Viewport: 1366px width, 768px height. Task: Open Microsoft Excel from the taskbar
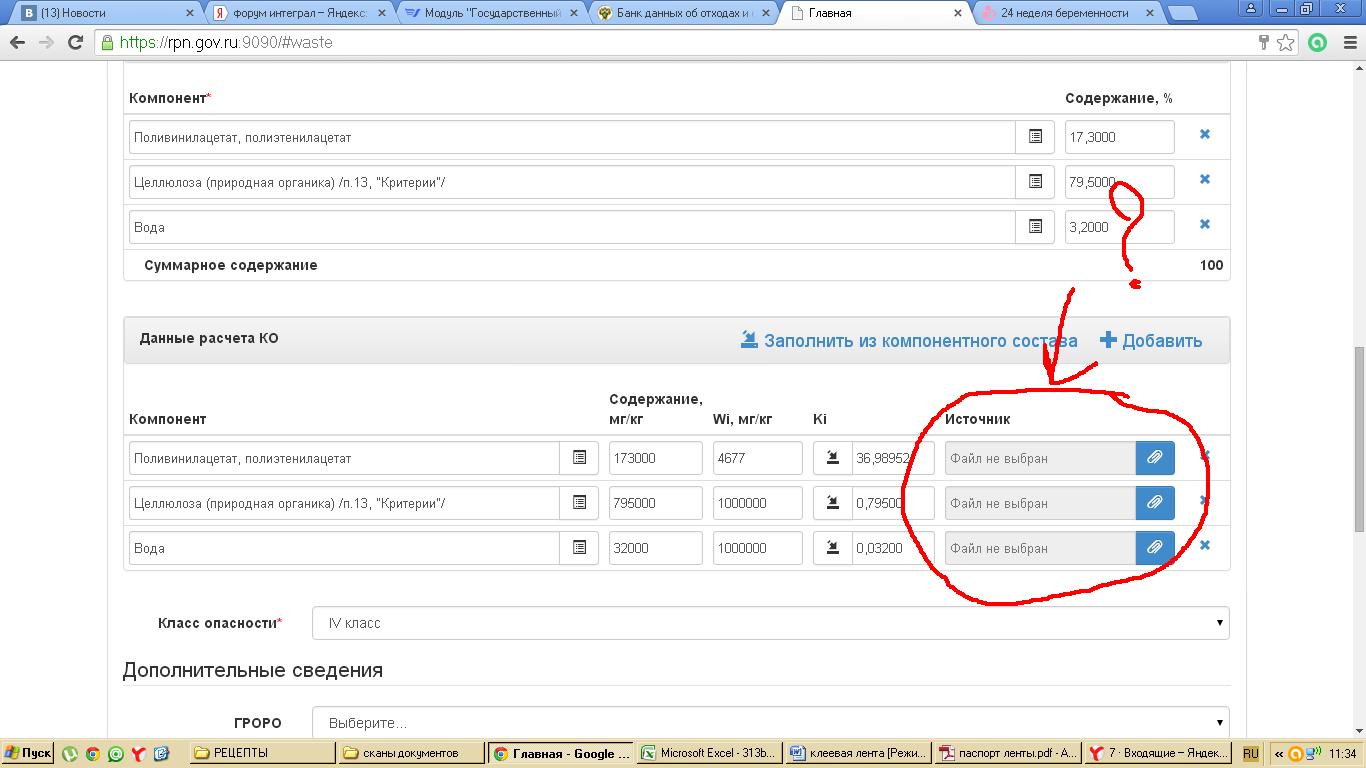pyautogui.click(x=708, y=753)
